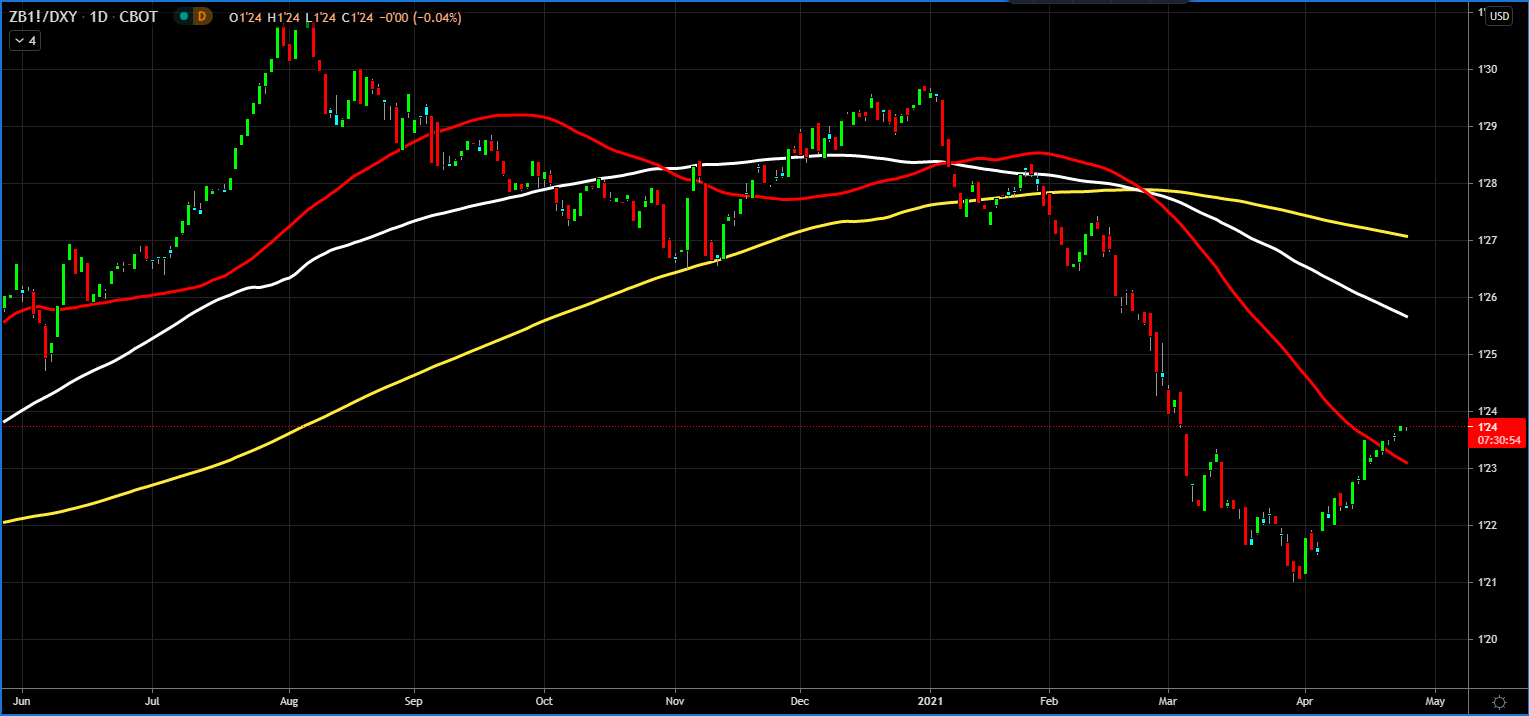Click the 1'22 price axis label
Viewport: 1529px width, 716px height.
click(1488, 525)
